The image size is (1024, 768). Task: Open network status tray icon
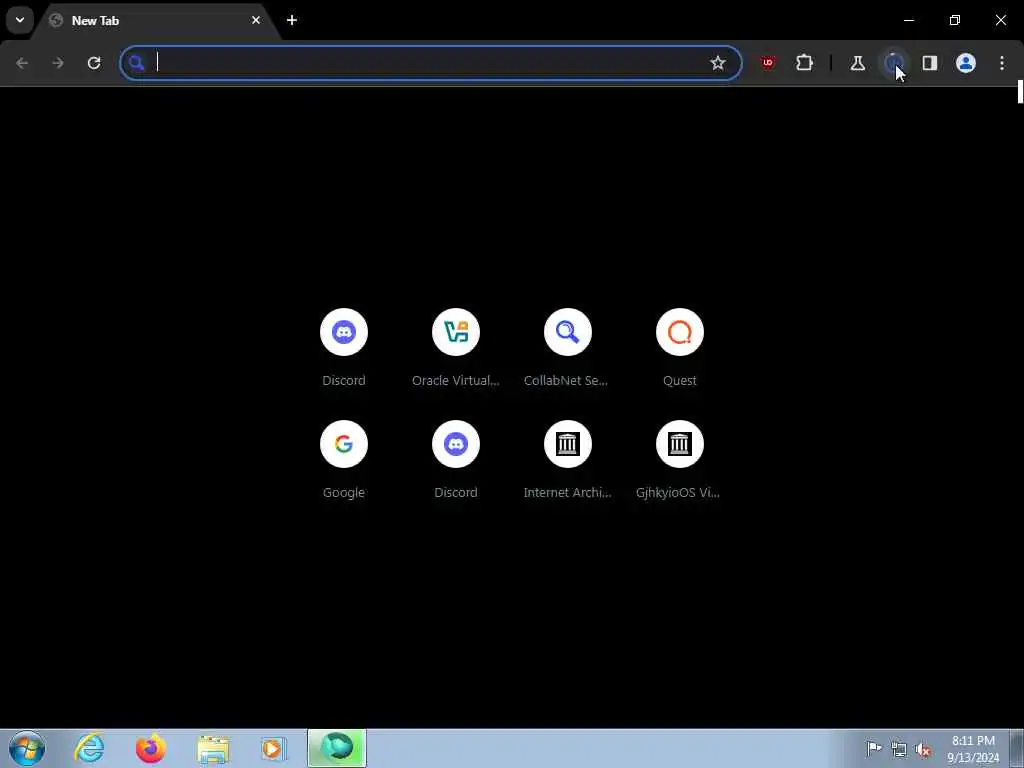[899, 749]
